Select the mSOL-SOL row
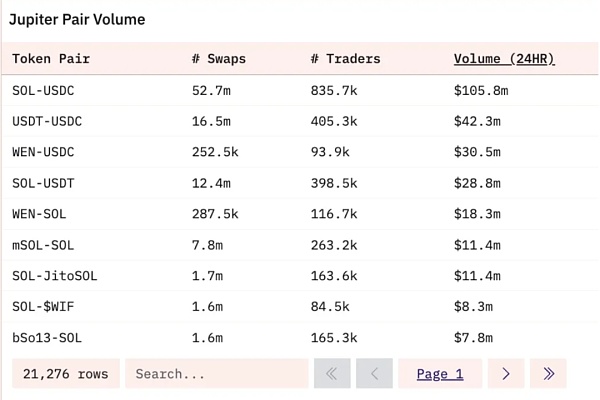The width and height of the screenshot is (600, 400). click(43, 245)
